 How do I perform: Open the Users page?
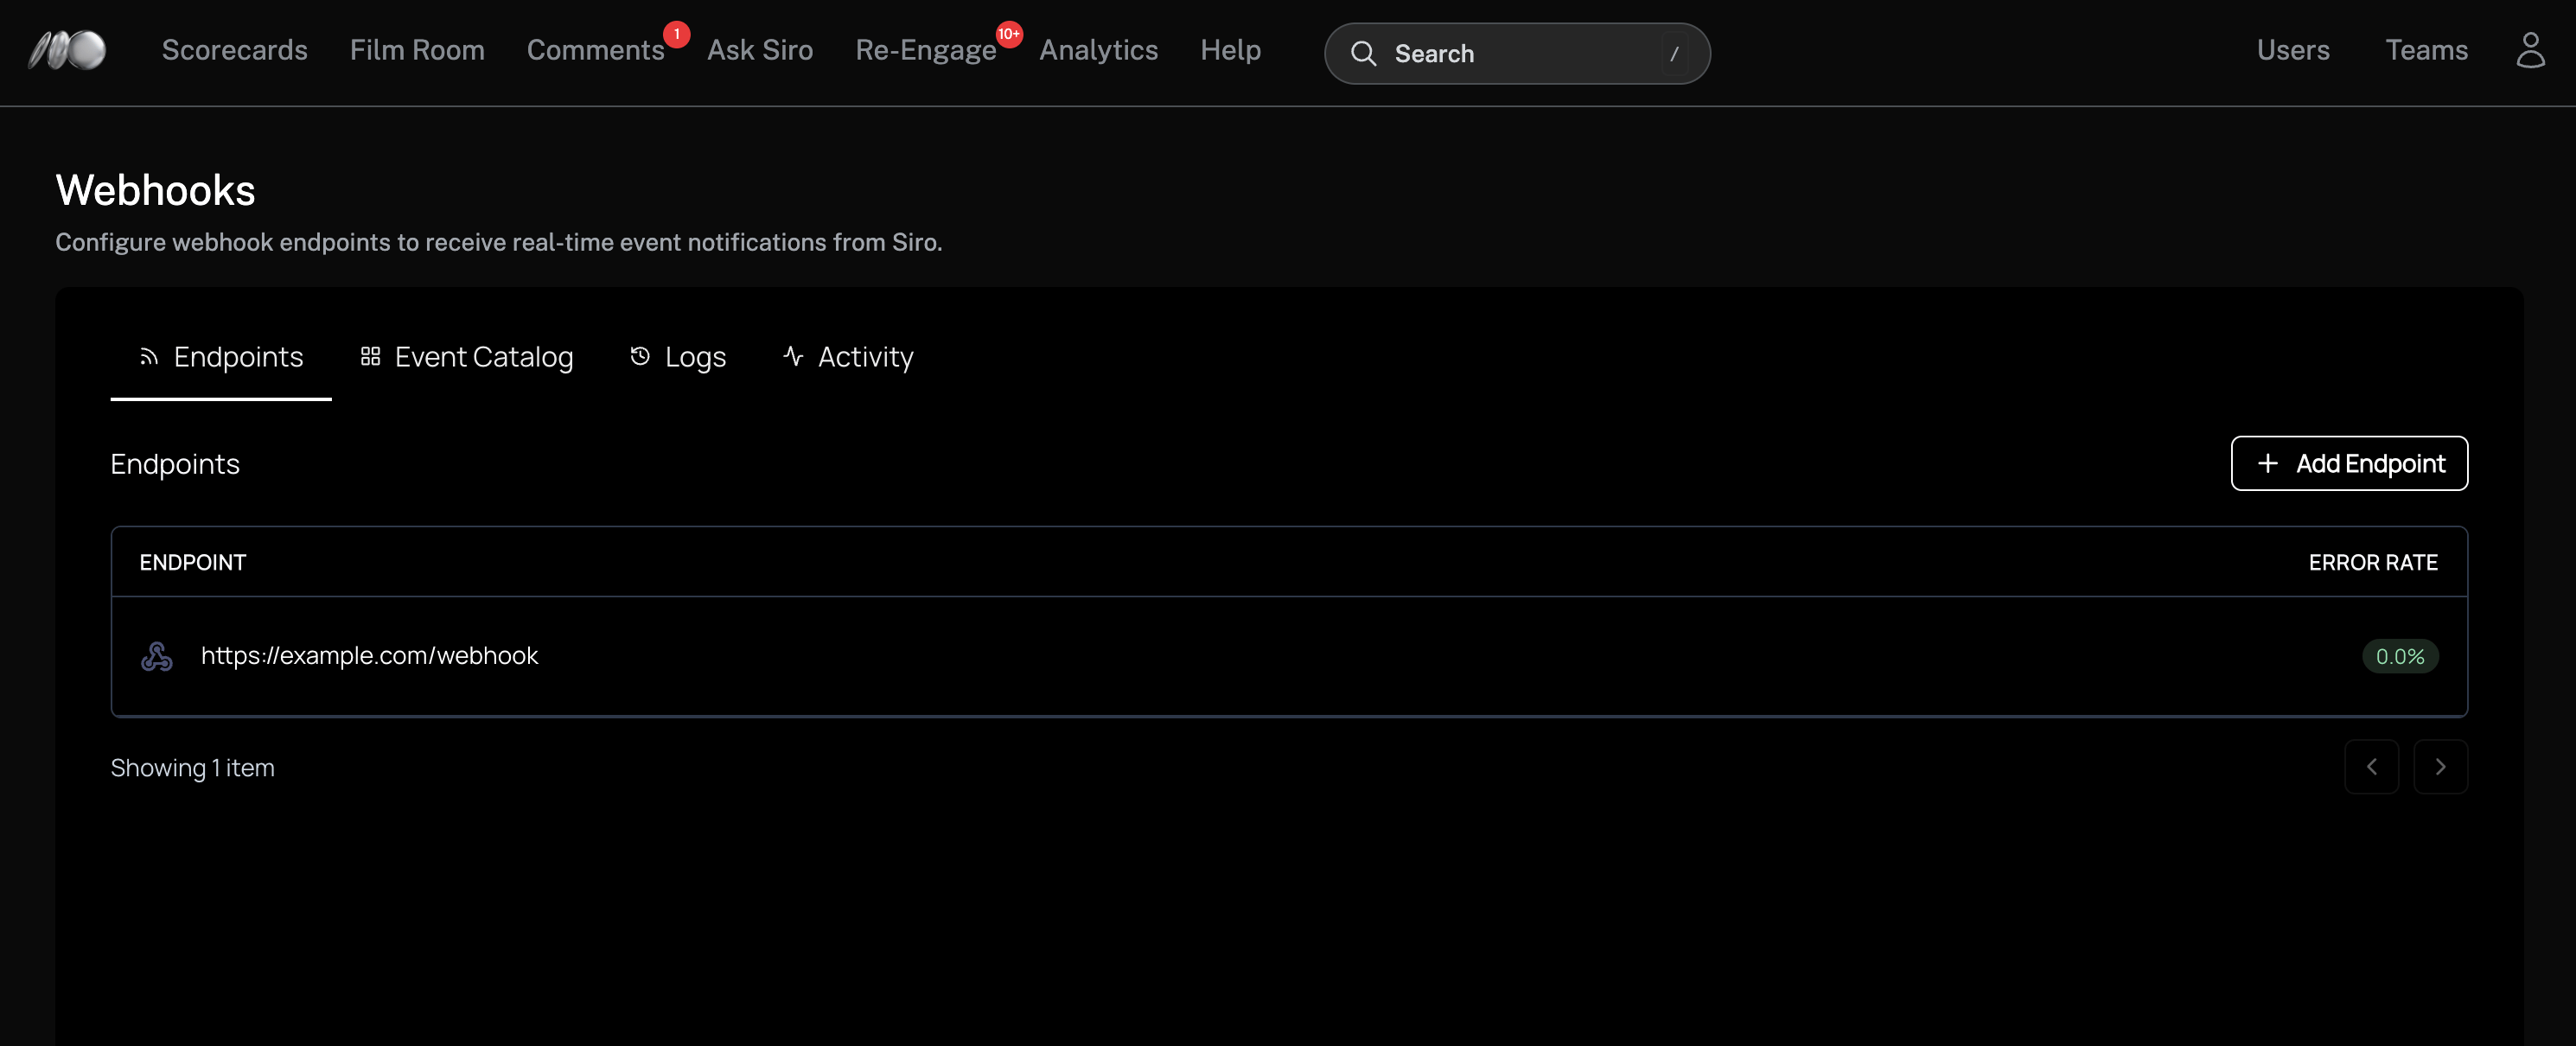pos(2293,50)
